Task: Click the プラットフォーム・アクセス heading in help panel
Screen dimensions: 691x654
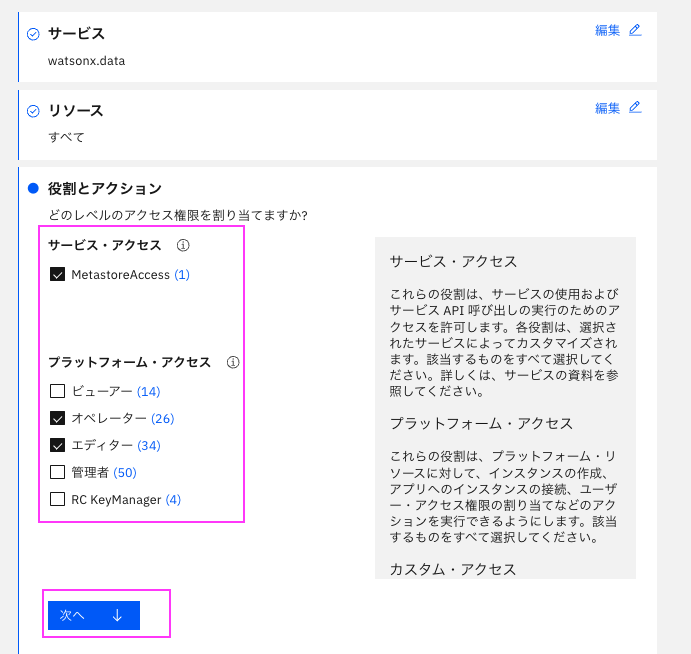Action: (x=481, y=424)
